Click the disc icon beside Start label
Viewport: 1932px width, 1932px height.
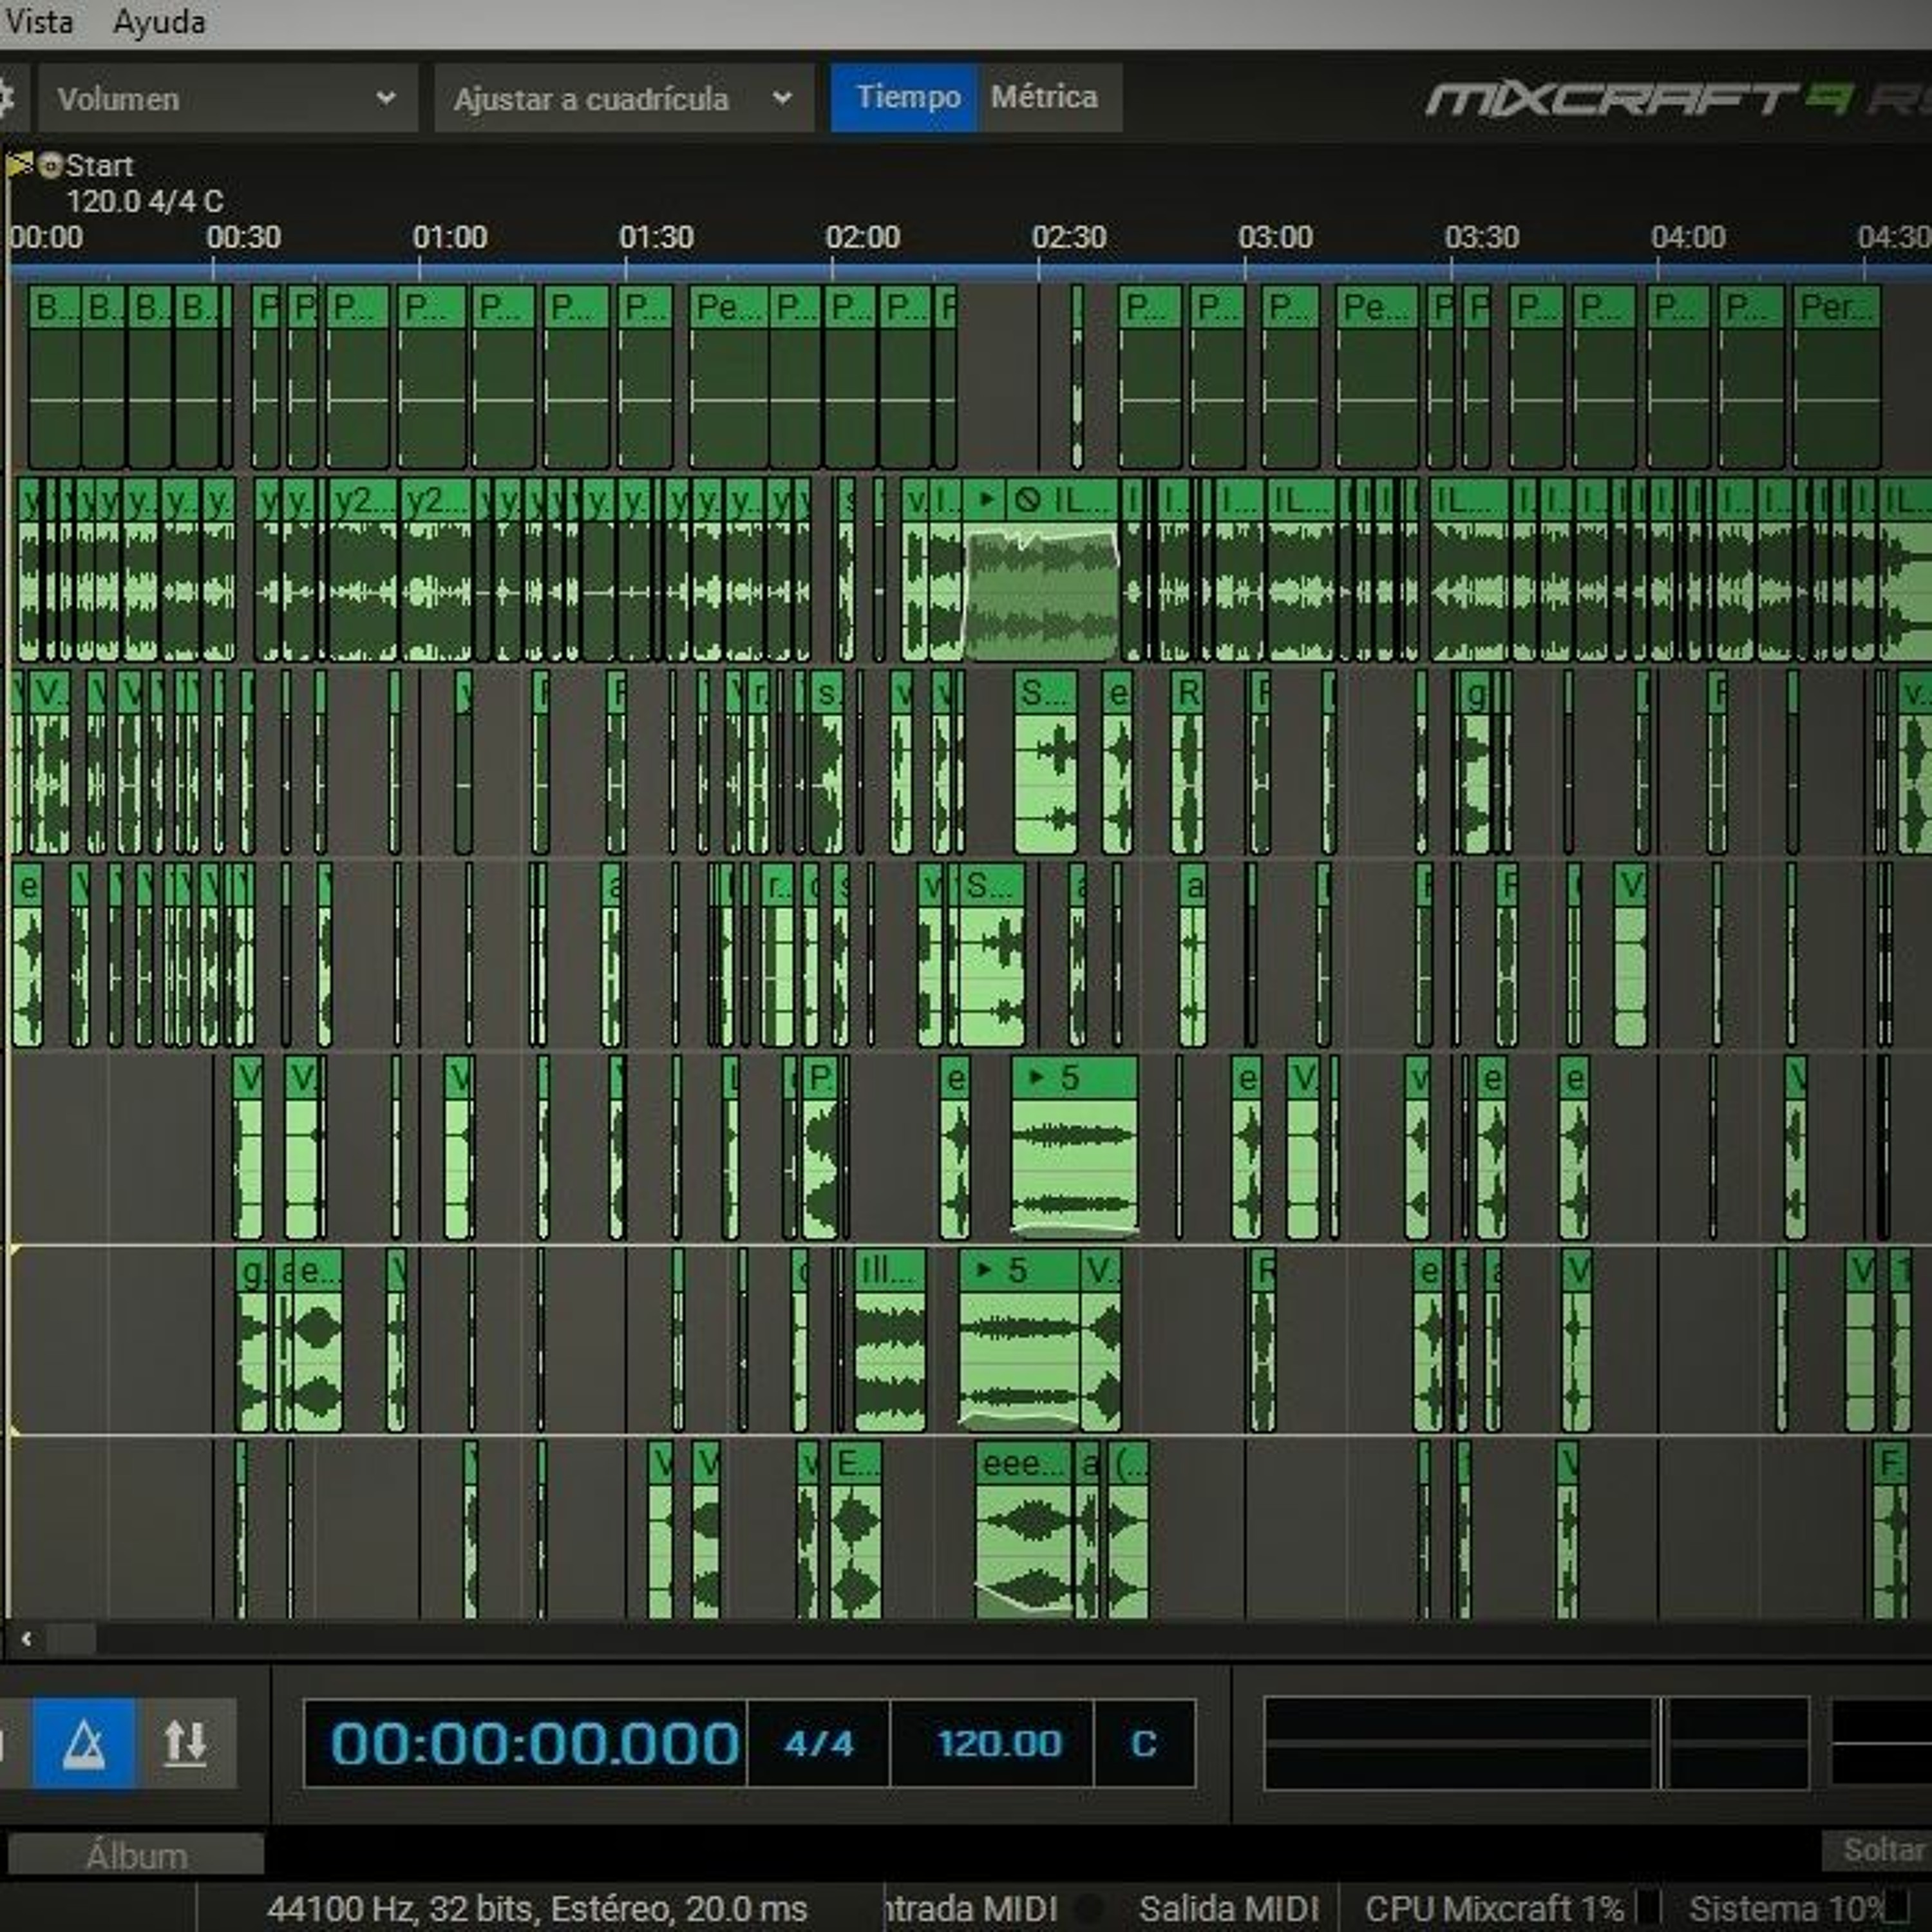50,165
